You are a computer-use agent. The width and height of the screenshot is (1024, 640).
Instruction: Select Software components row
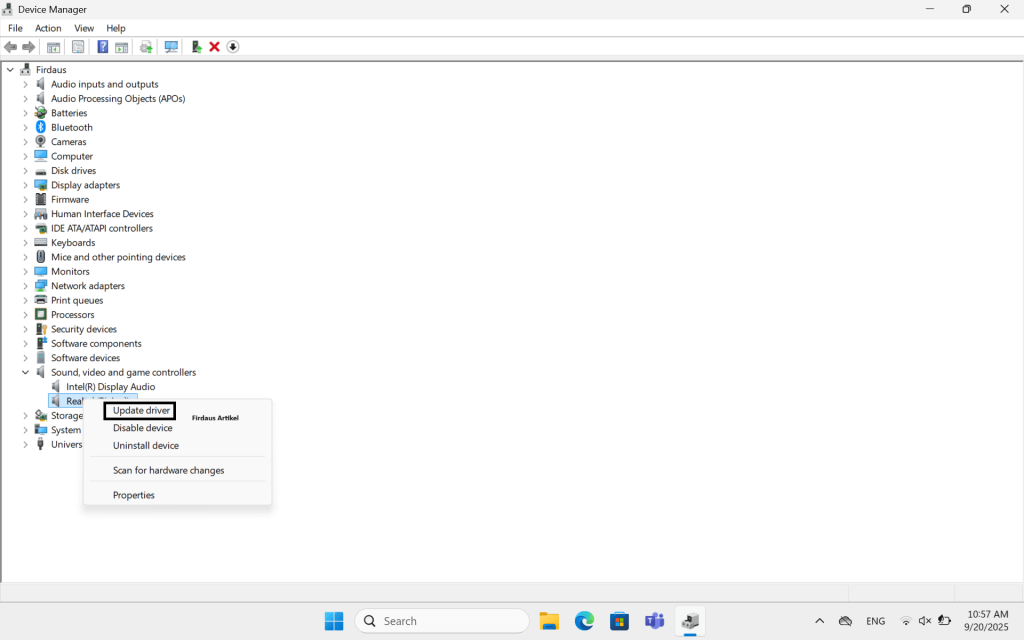tap(96, 344)
